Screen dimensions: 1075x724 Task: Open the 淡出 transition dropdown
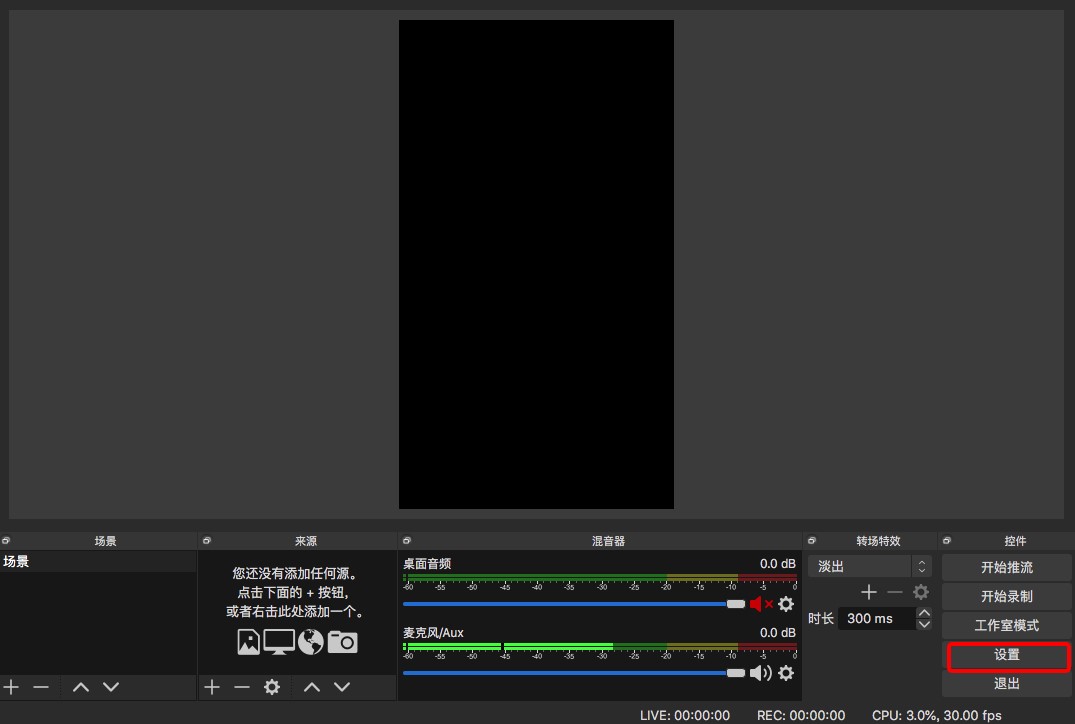[869, 566]
